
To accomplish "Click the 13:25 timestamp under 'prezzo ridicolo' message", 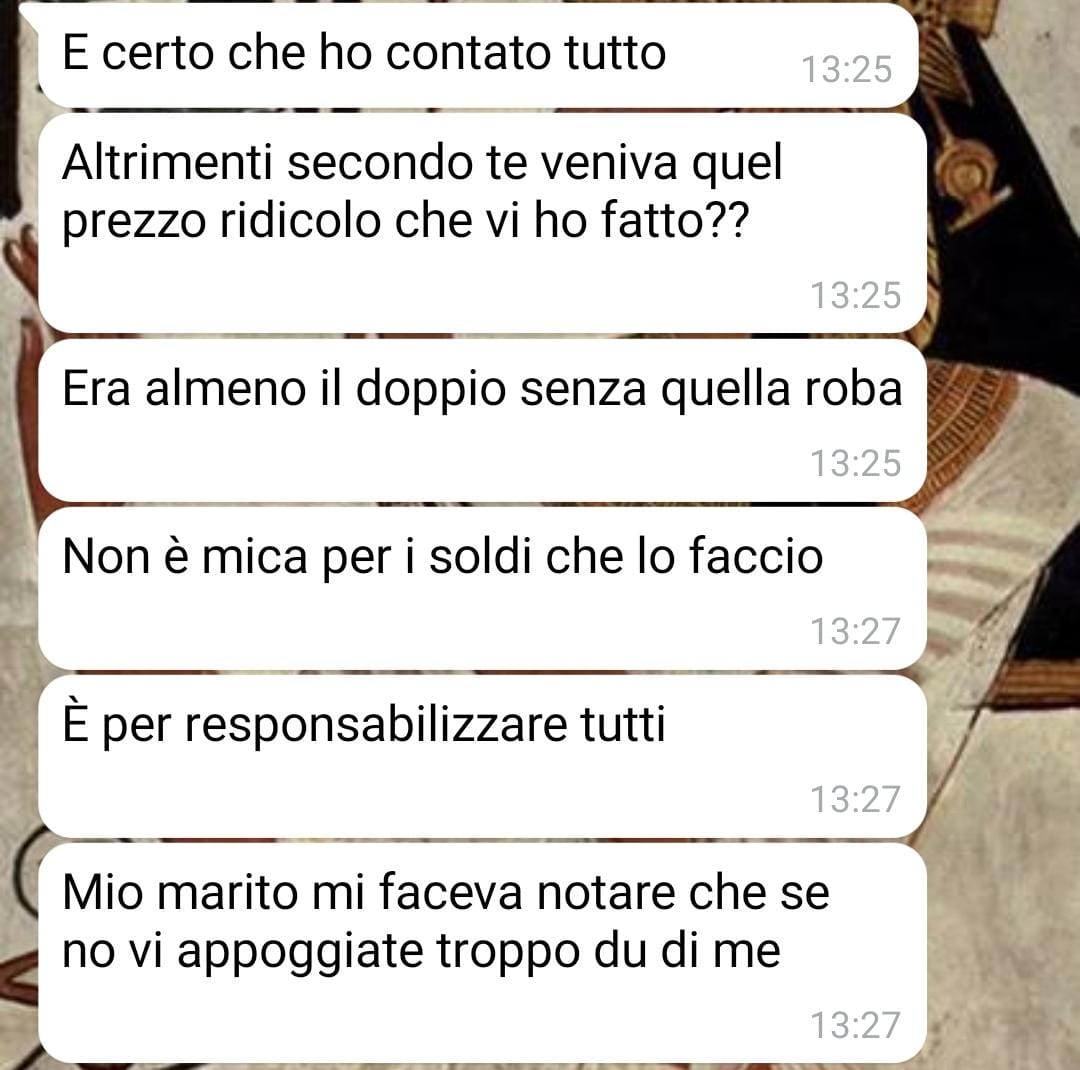I will [x=855, y=295].
